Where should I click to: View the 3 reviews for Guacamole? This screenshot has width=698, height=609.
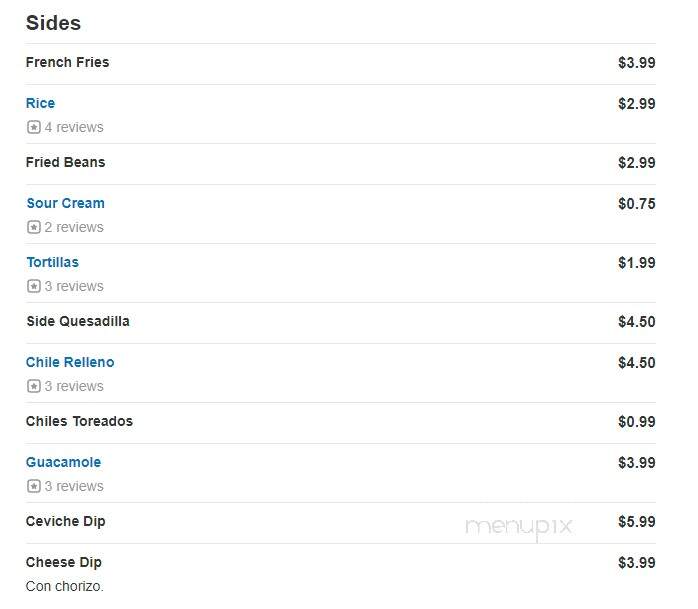[74, 486]
